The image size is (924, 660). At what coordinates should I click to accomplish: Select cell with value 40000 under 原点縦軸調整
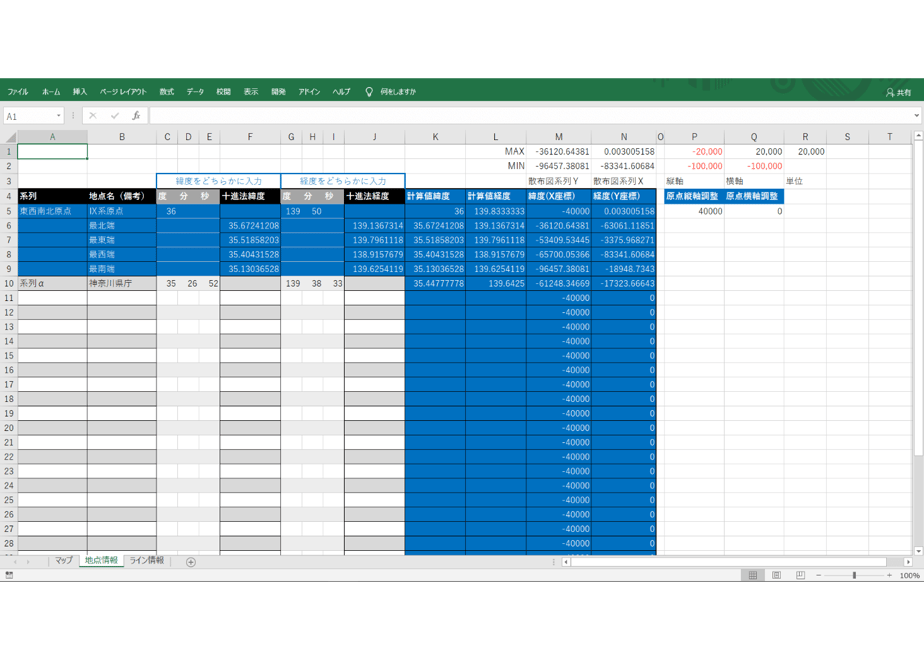click(x=694, y=211)
